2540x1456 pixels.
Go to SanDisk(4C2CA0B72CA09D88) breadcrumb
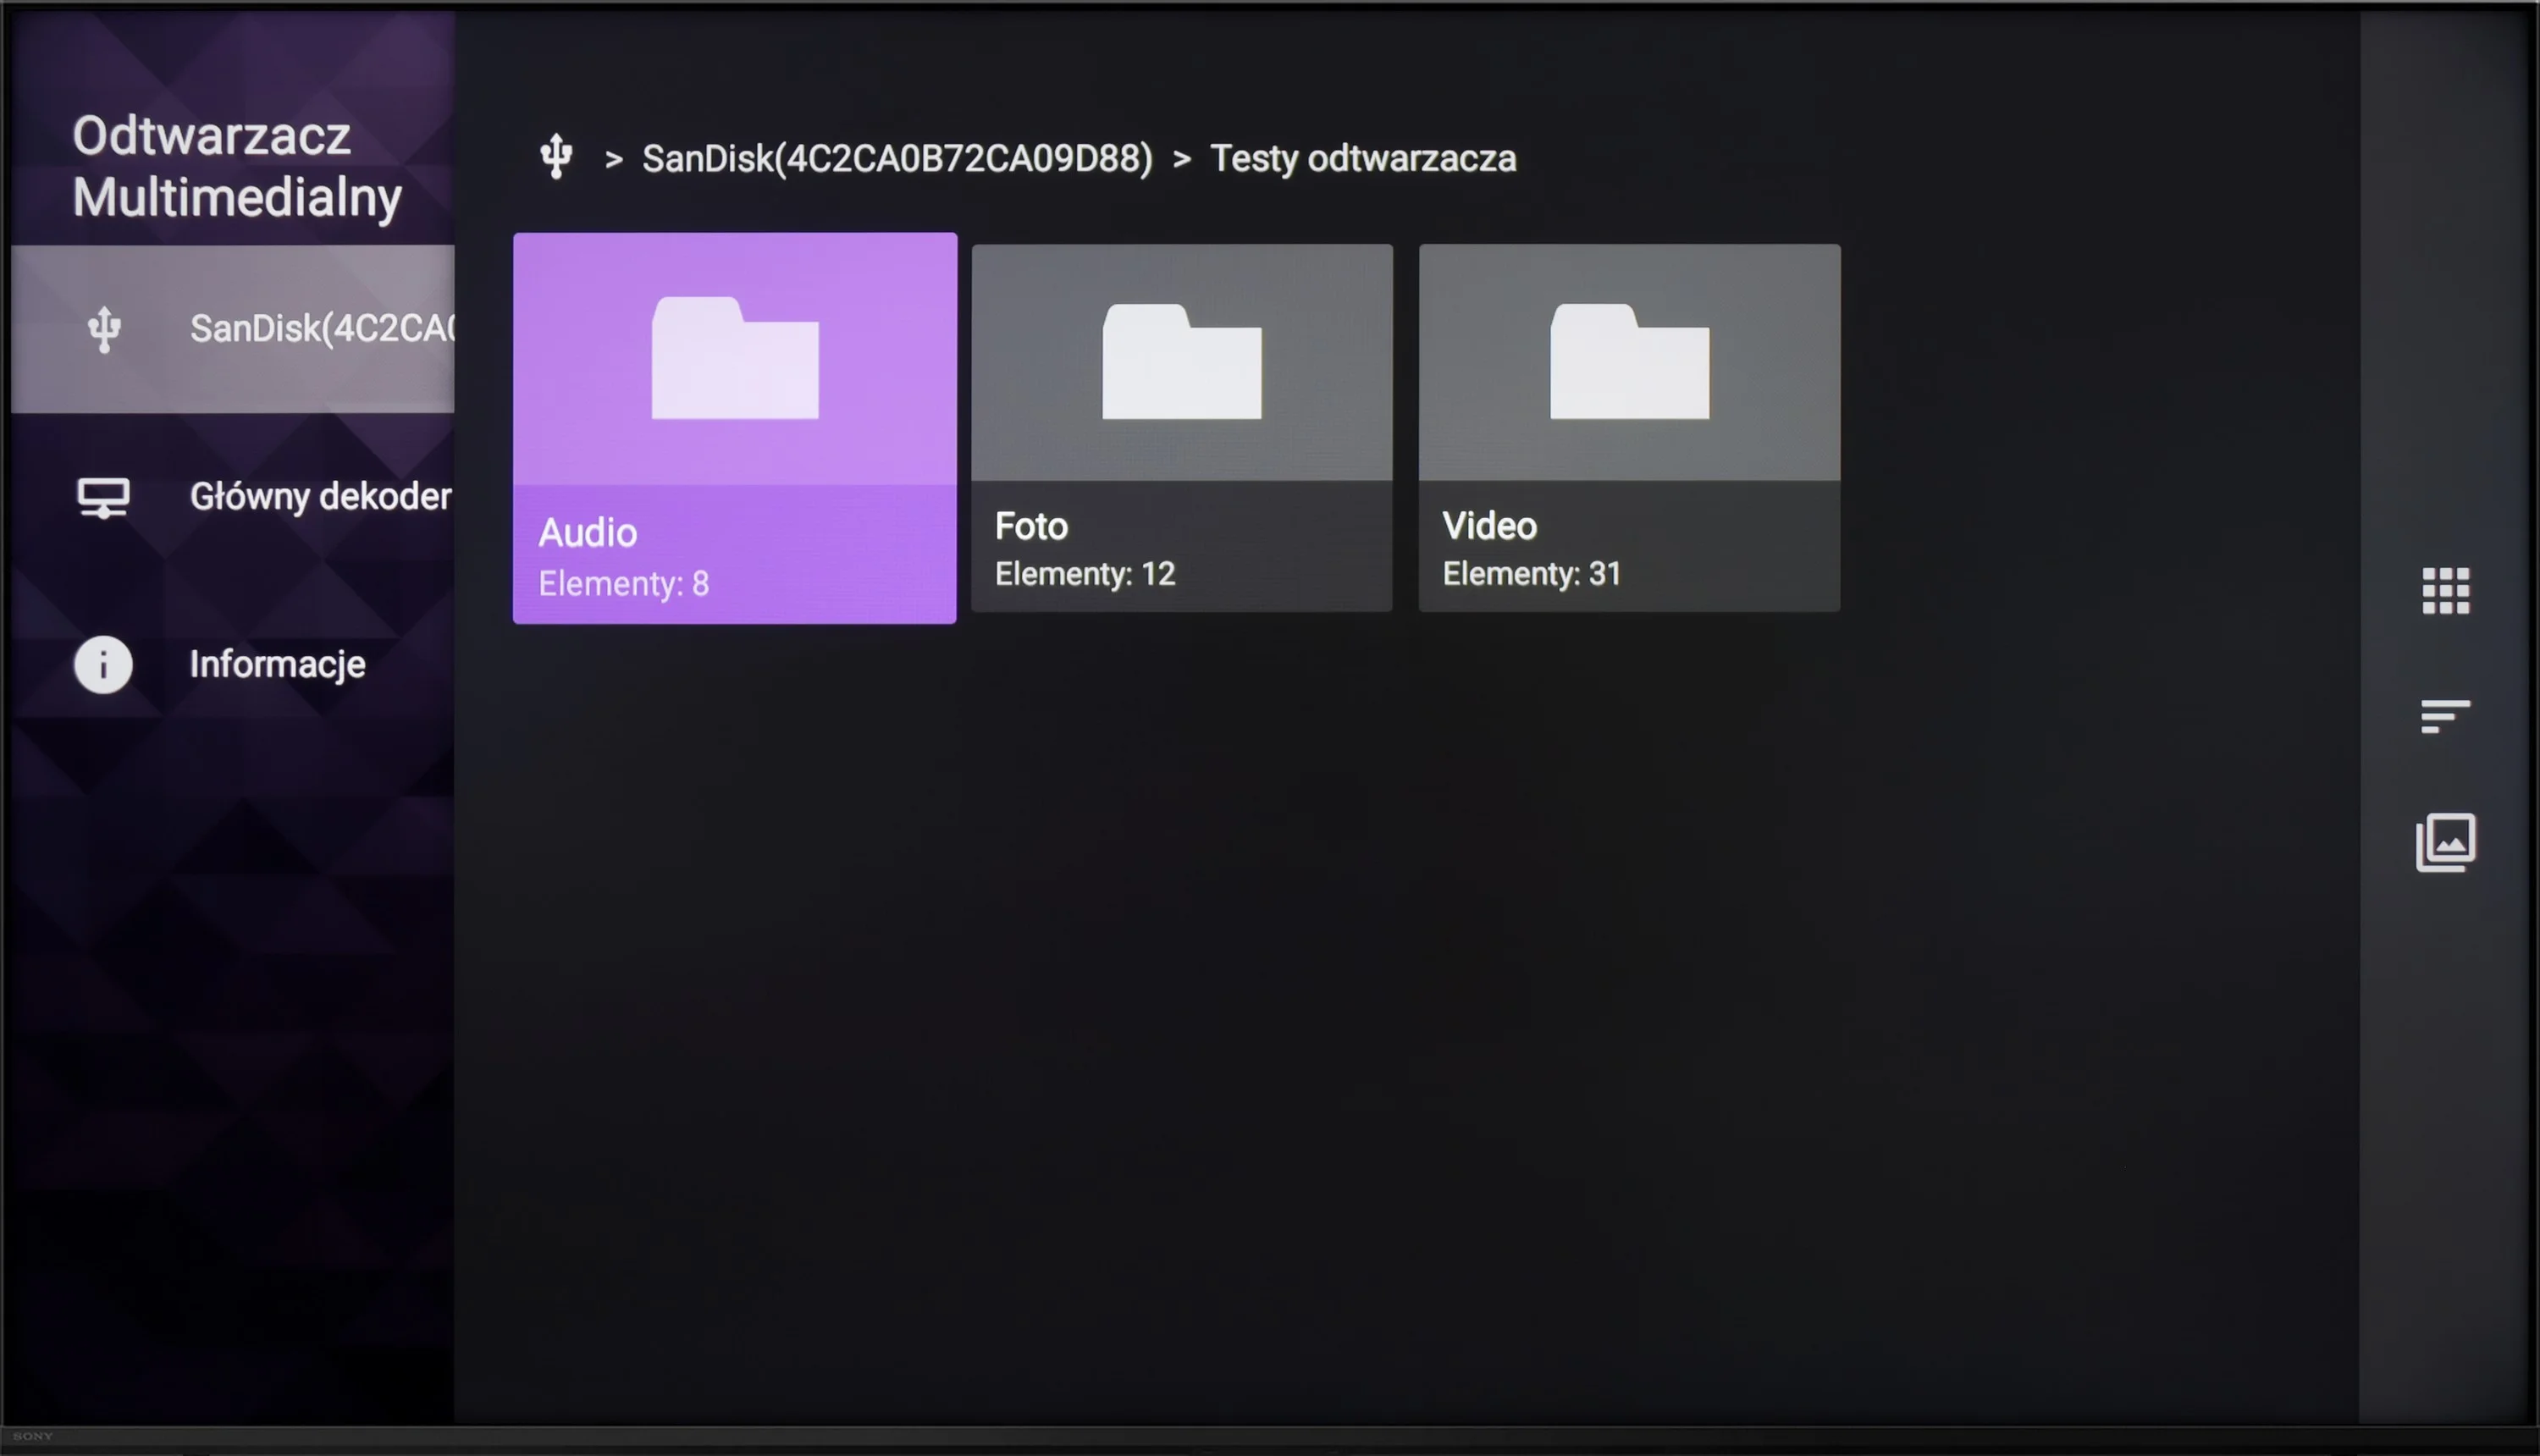pos(897,158)
